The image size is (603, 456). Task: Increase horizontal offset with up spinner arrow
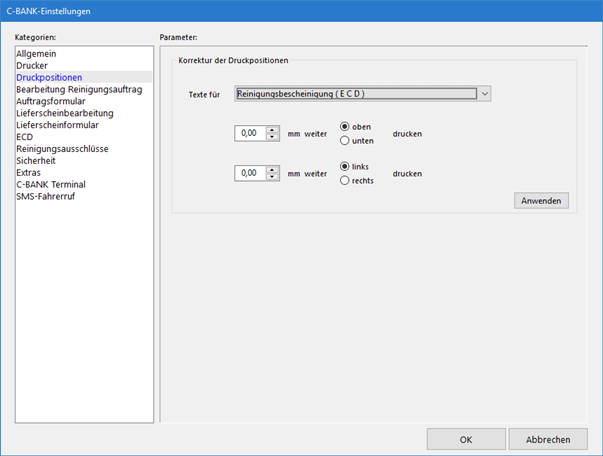point(272,169)
